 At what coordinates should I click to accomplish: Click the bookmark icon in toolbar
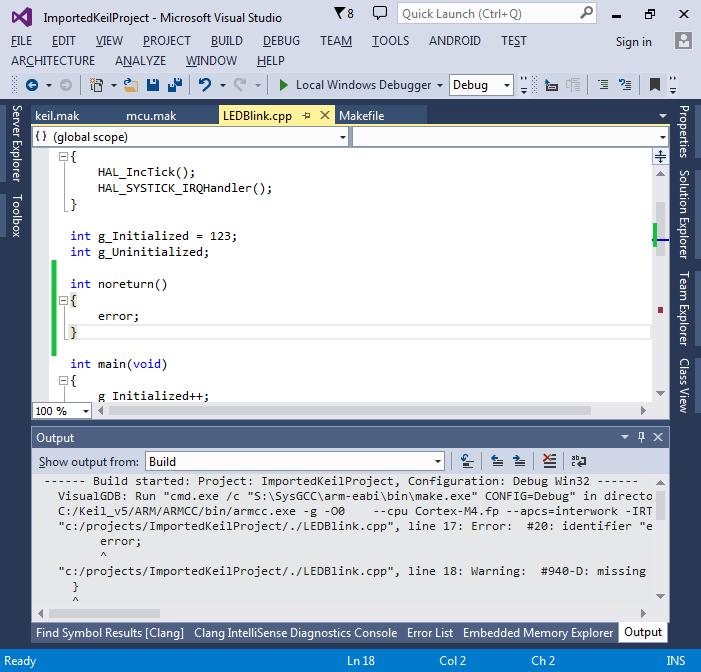tap(654, 85)
